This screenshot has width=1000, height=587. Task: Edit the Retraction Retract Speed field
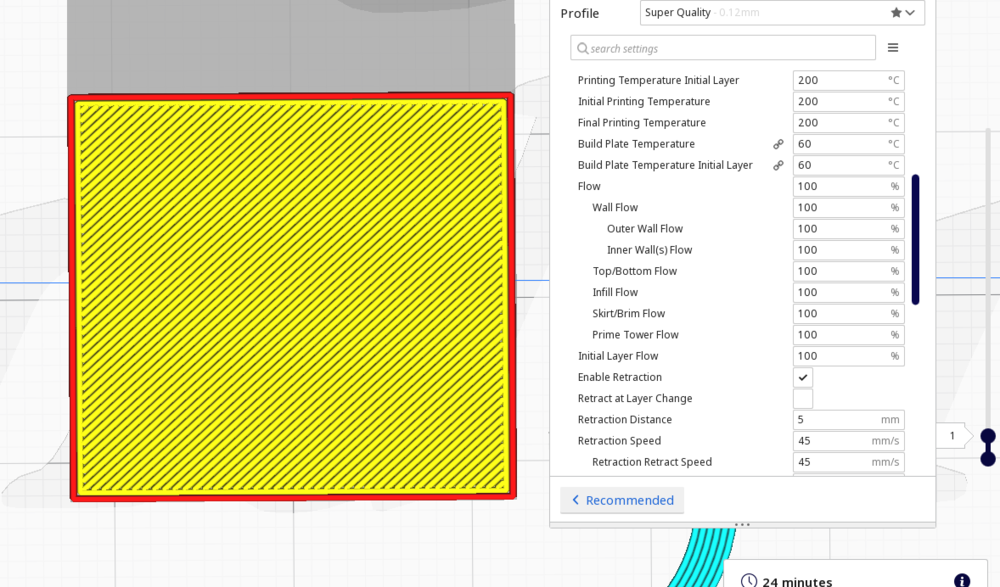pos(848,462)
